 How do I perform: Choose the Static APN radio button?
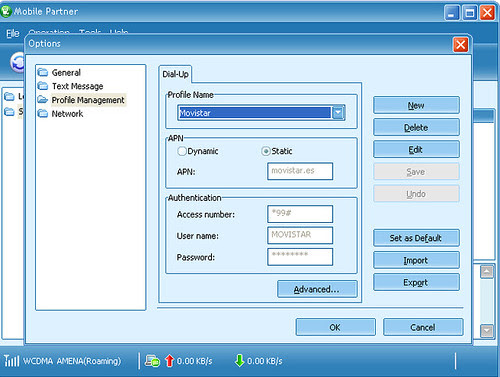click(x=266, y=151)
